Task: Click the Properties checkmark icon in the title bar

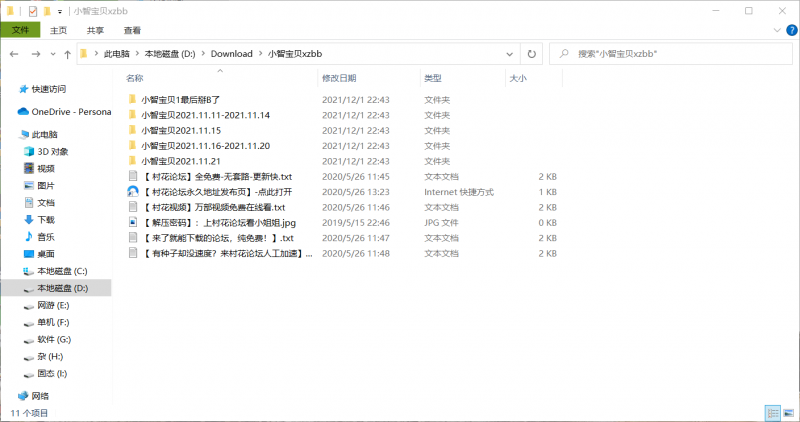Action: pyautogui.click(x=32, y=11)
